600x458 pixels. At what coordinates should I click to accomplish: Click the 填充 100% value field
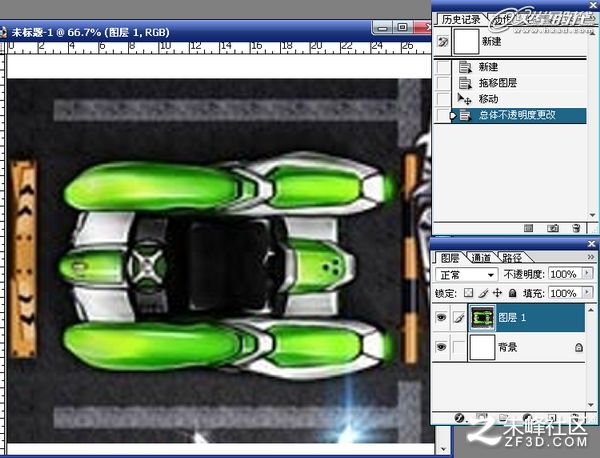(565, 293)
